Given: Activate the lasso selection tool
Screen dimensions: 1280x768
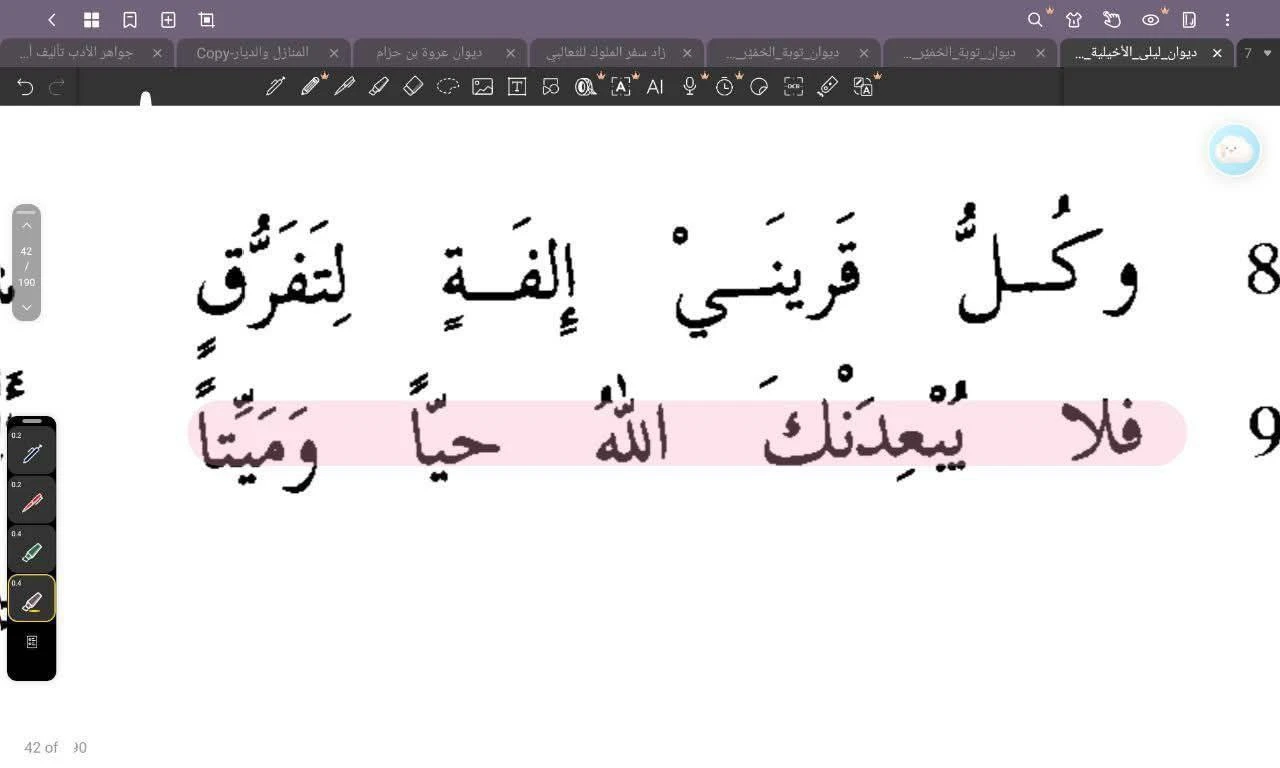Looking at the screenshot, I should 448,87.
